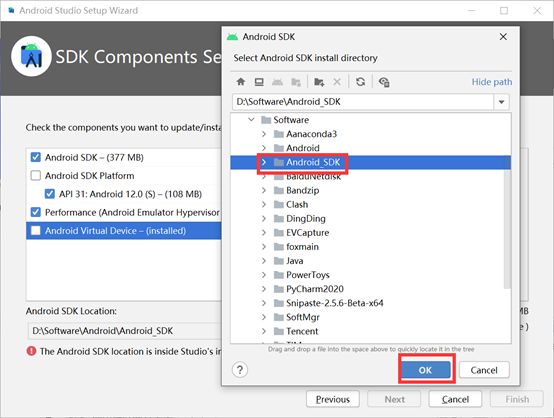This screenshot has height=418, width=554.
Task: Check the Android Virtual Device checkbox
Action: [x=36, y=230]
